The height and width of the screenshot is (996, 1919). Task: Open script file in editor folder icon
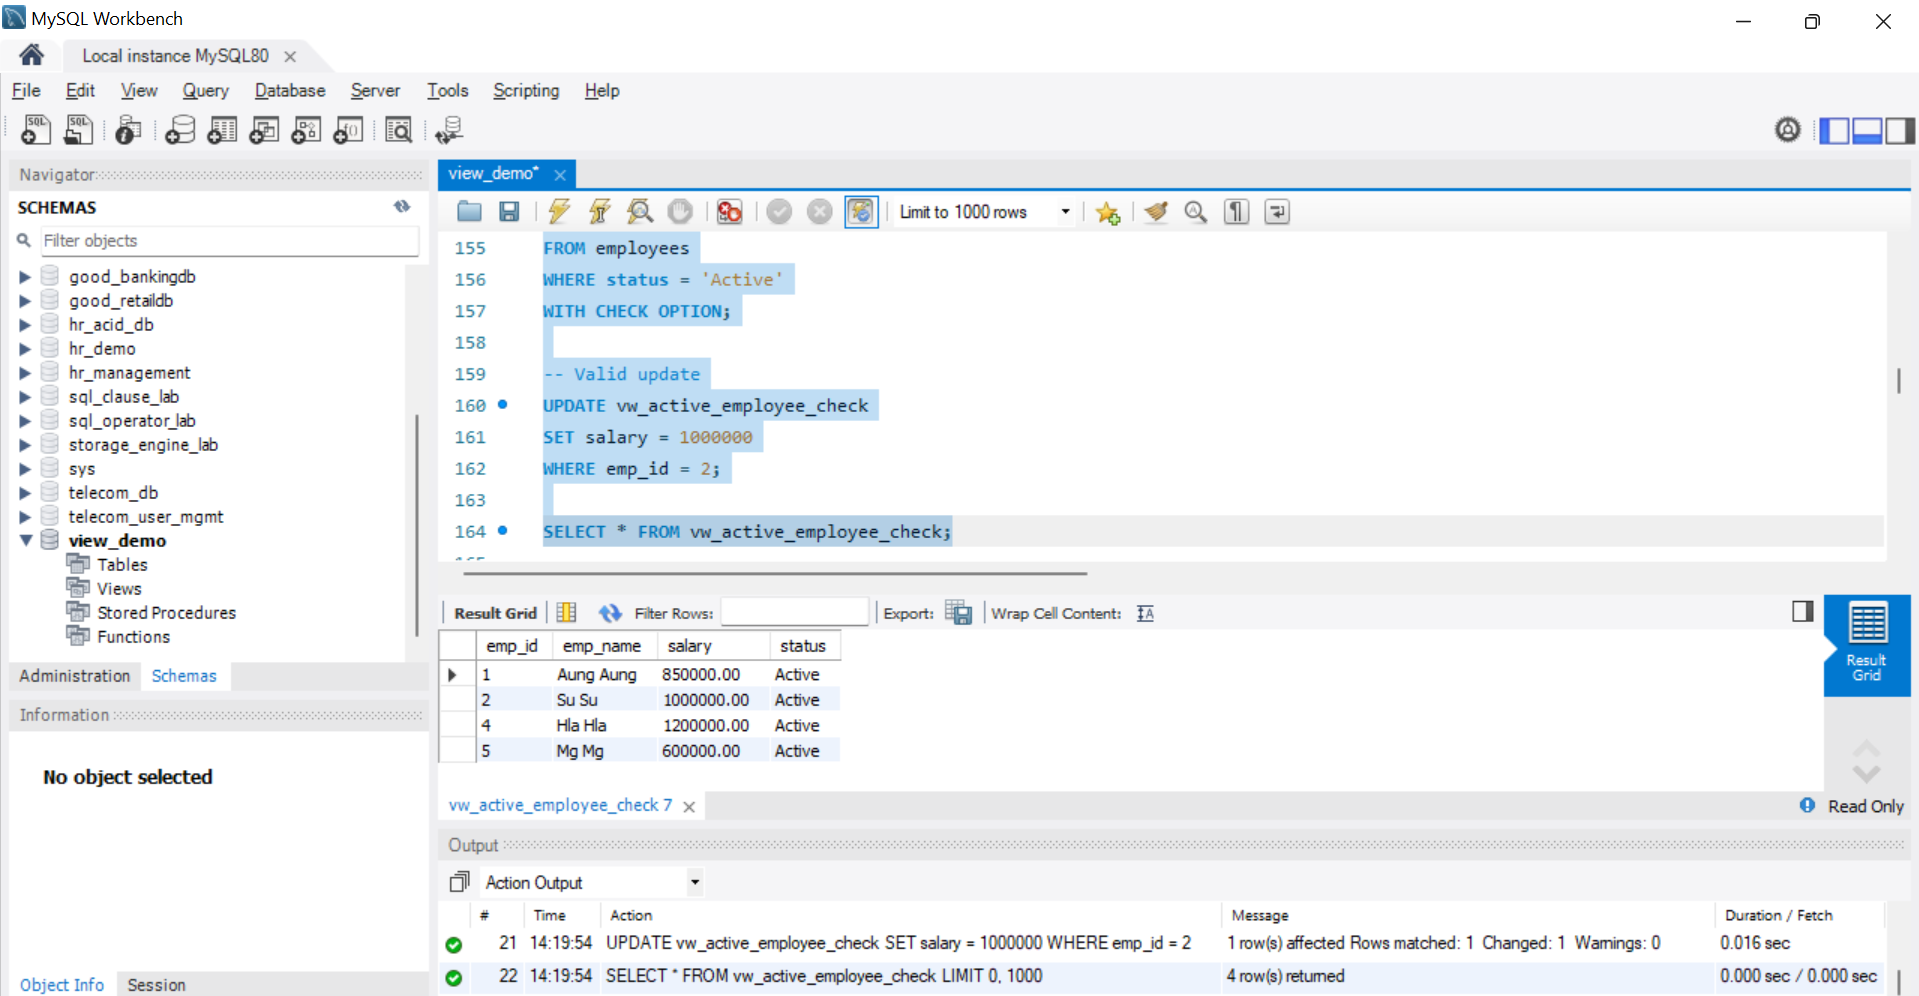[x=469, y=211]
